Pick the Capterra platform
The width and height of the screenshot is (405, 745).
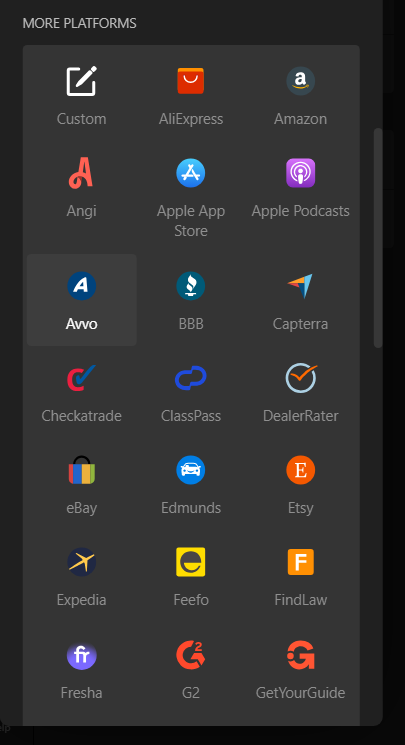tap(300, 300)
